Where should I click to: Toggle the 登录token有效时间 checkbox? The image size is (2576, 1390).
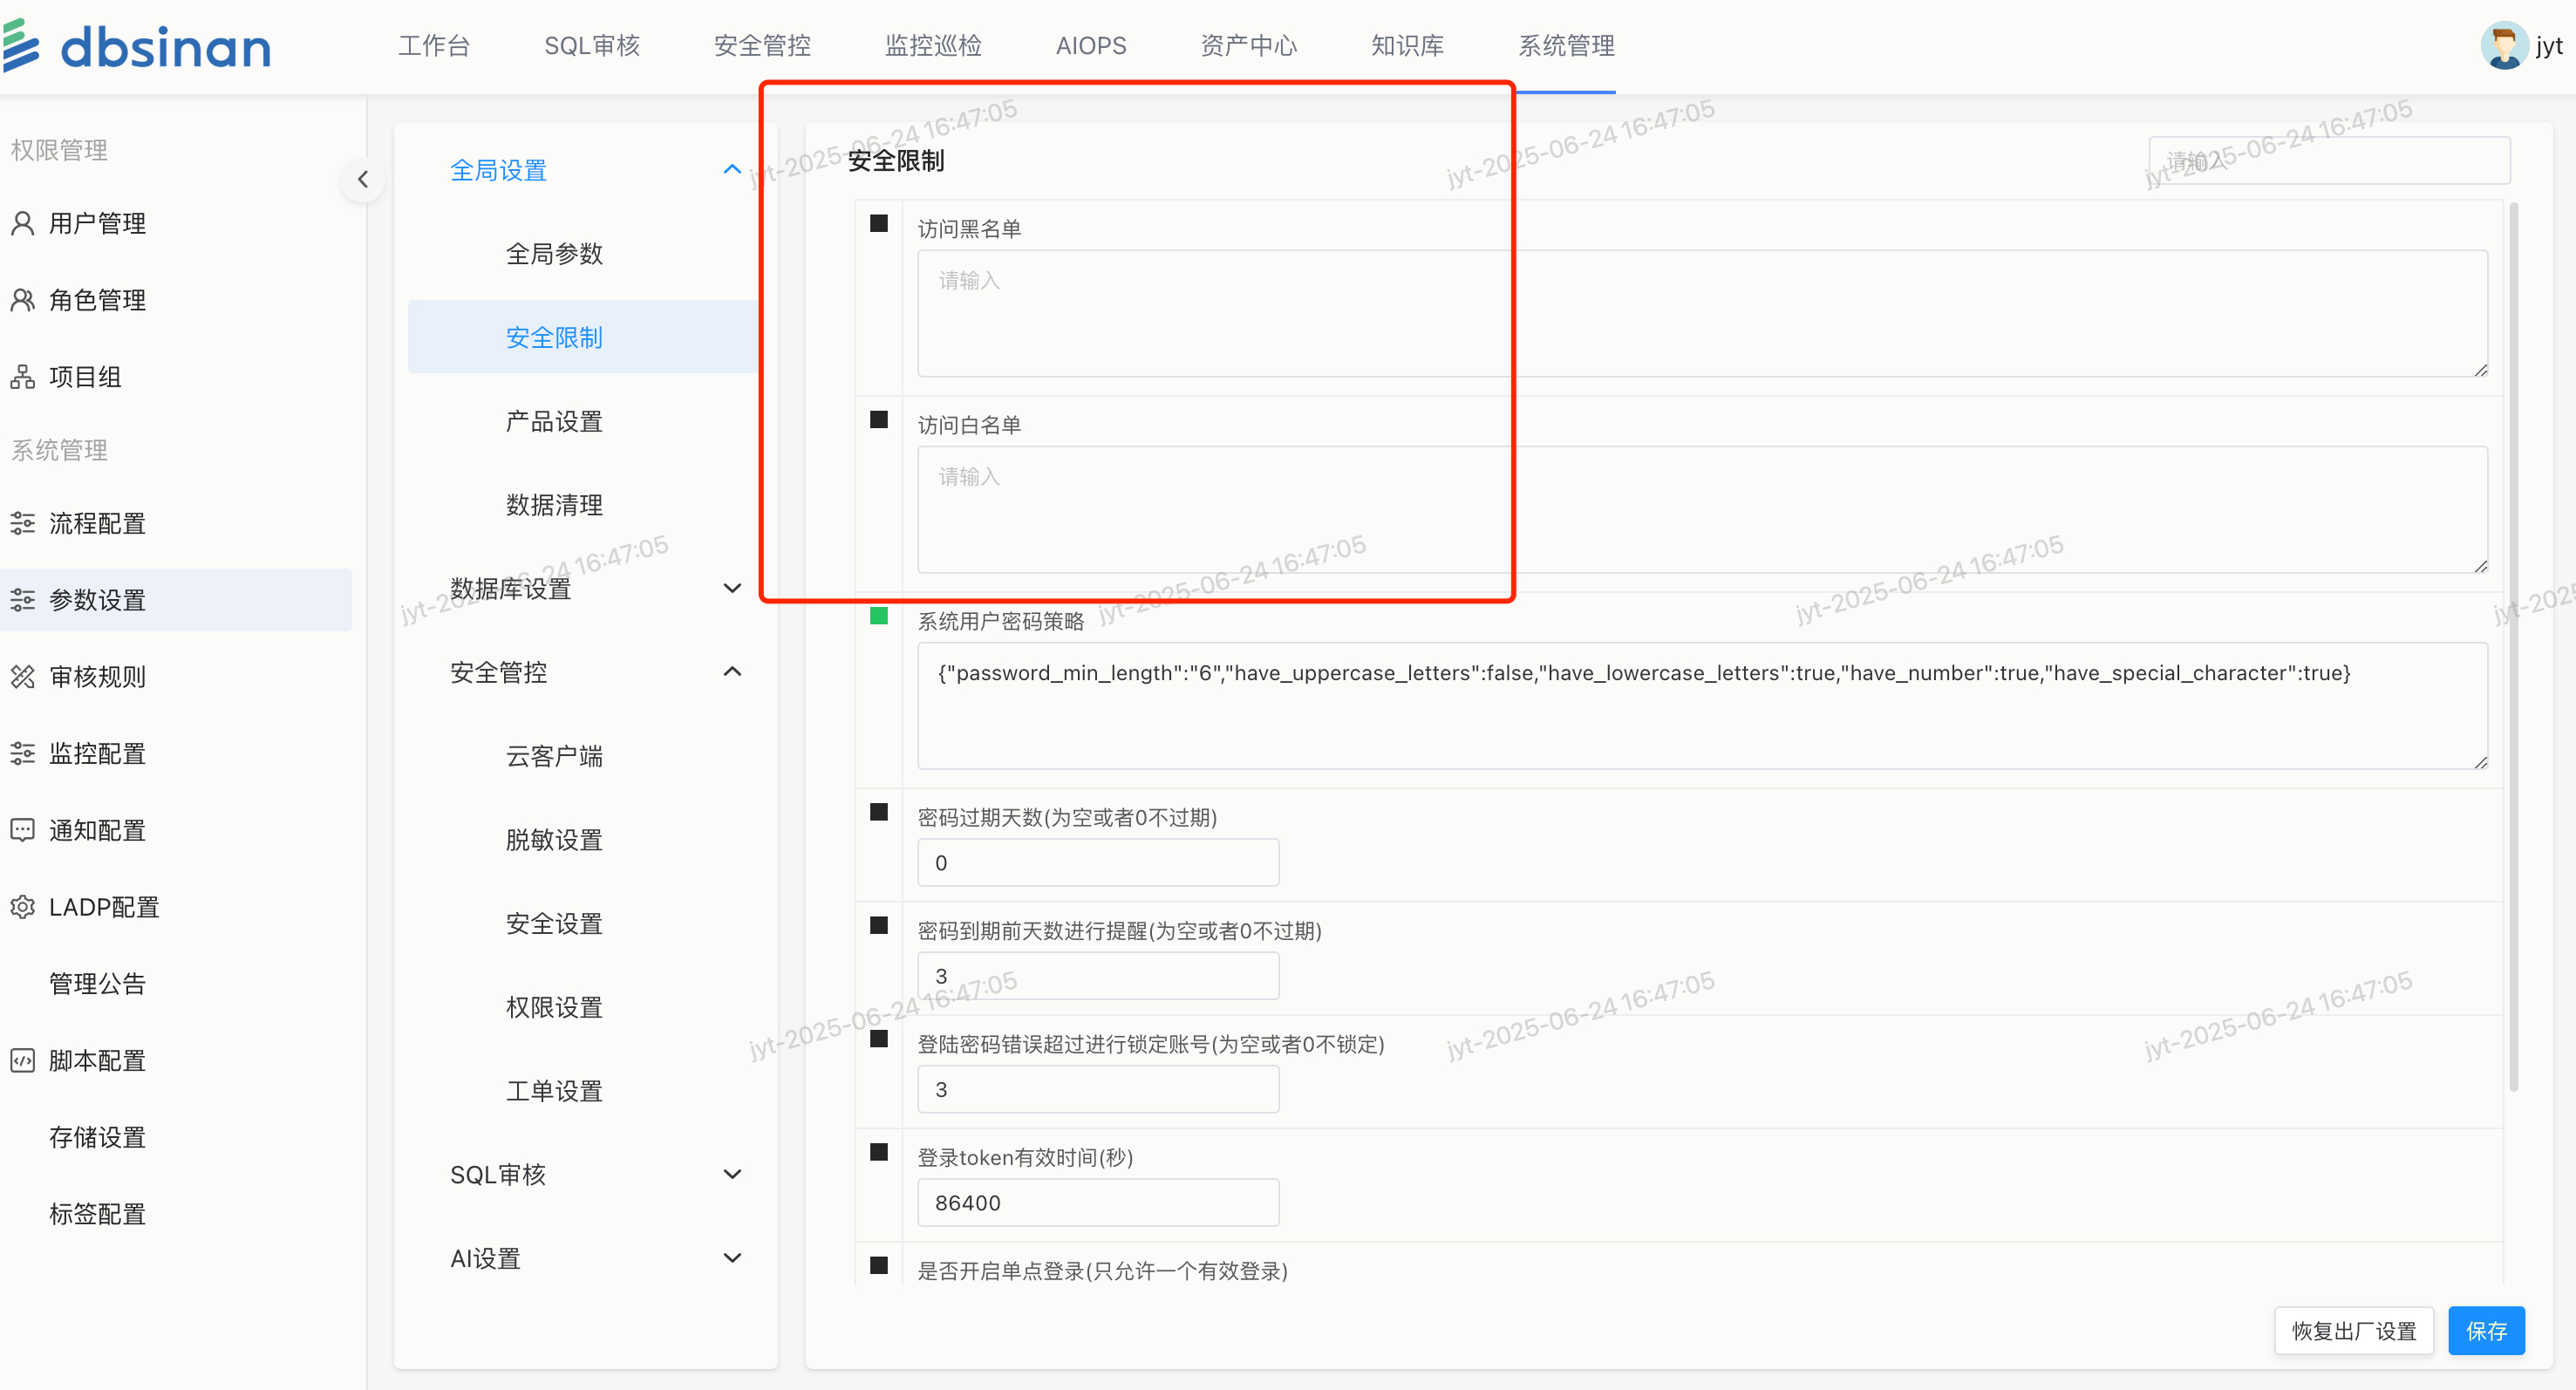click(879, 1152)
